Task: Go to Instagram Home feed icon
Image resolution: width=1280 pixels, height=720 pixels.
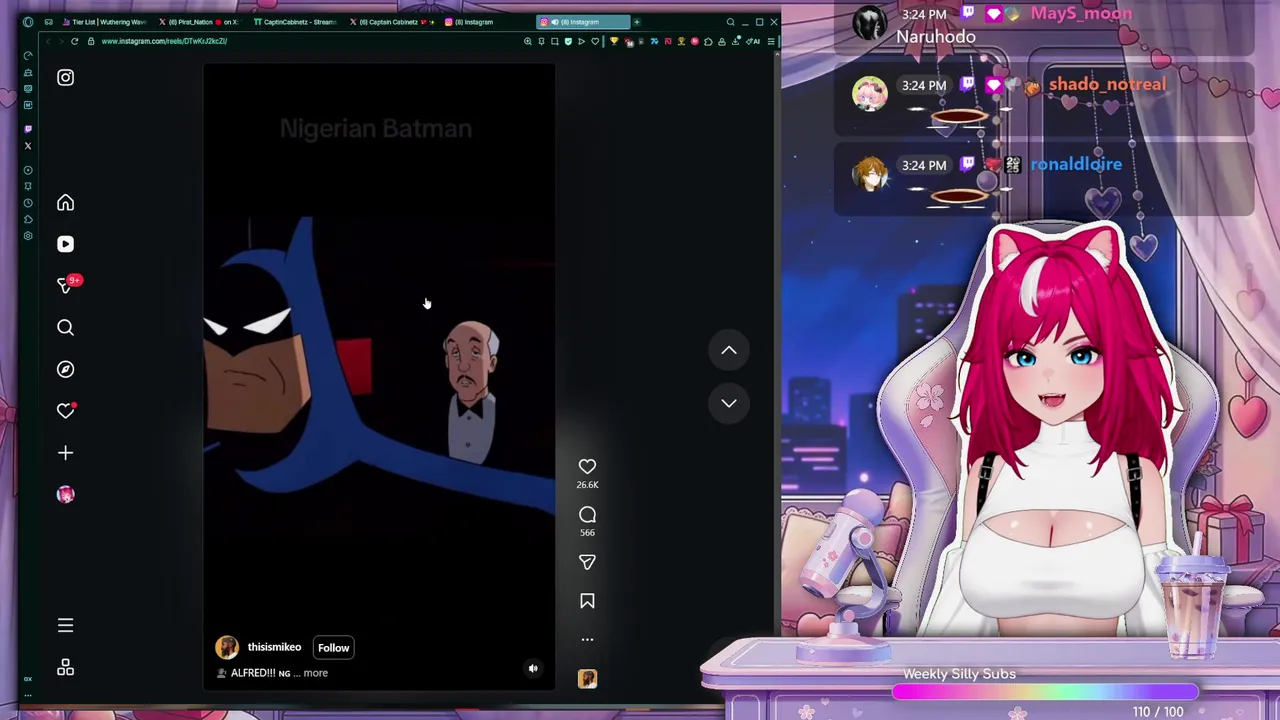Action: click(x=65, y=203)
